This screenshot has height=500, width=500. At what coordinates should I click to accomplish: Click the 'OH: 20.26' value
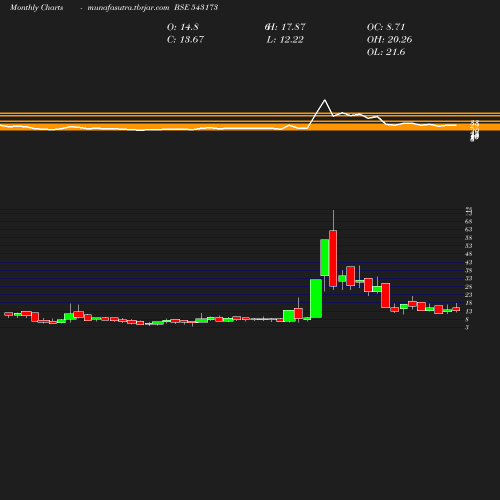pos(389,39)
